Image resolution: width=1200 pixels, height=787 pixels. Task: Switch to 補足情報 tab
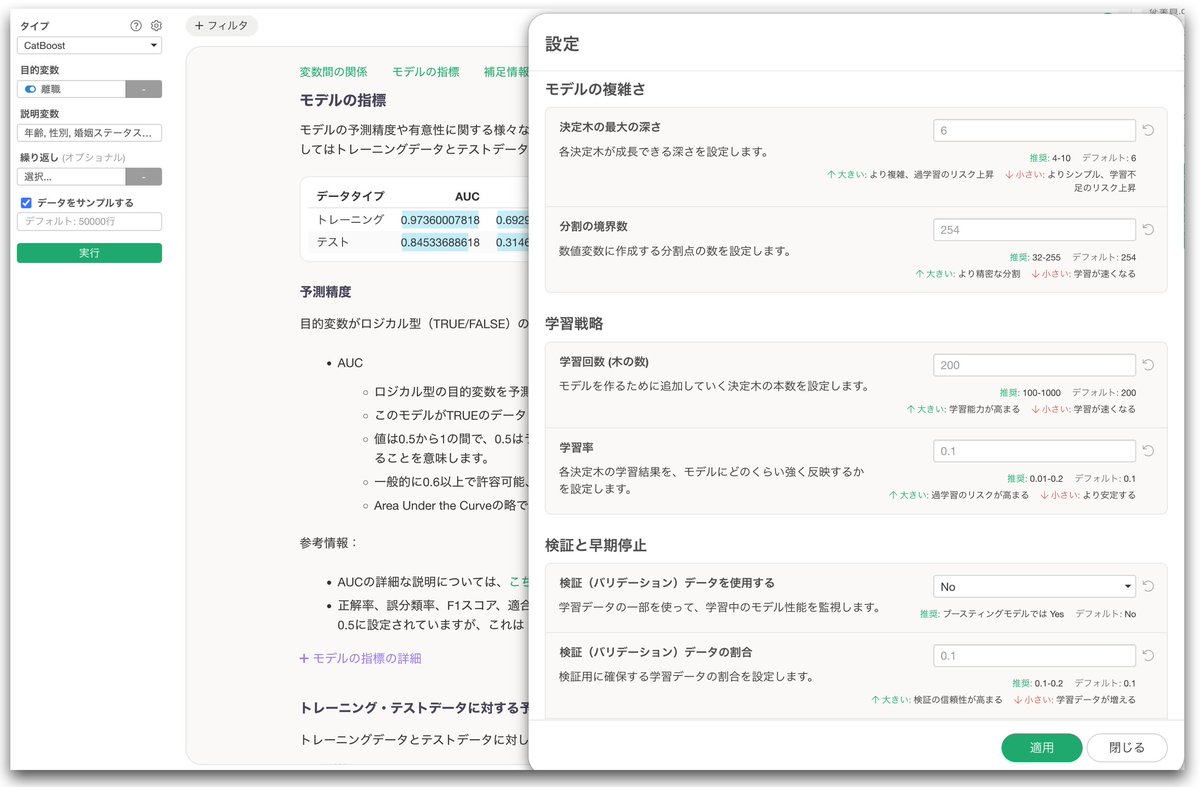click(506, 72)
